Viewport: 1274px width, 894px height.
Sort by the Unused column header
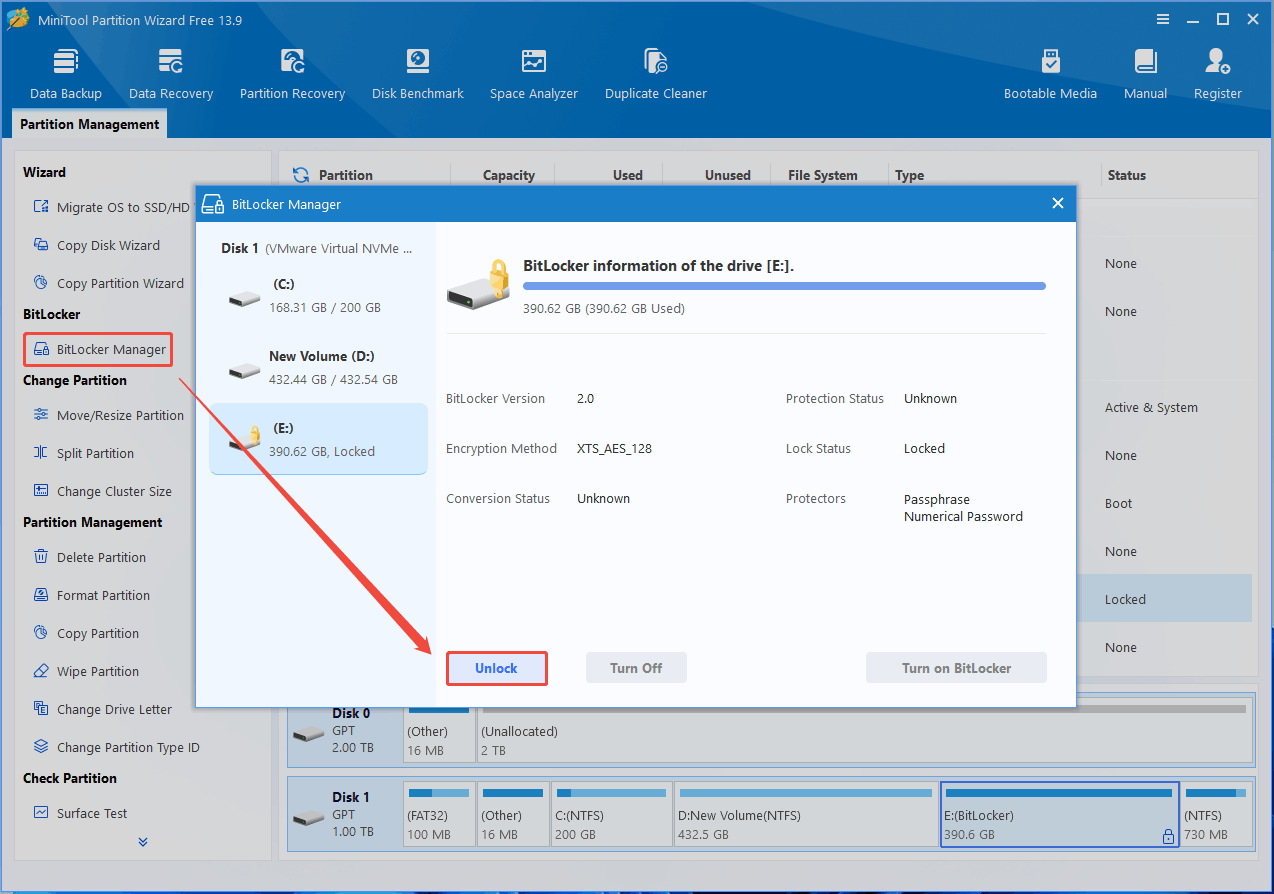coord(727,175)
